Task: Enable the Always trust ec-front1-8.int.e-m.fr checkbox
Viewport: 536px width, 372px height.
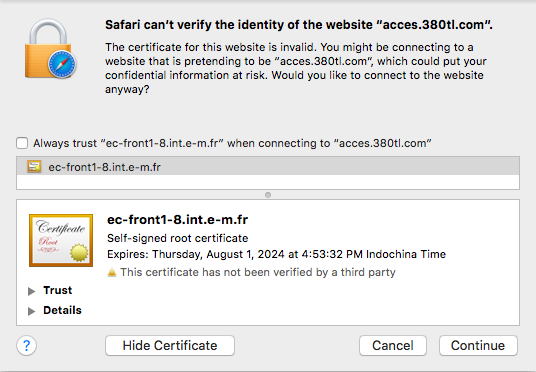Action: (22, 143)
